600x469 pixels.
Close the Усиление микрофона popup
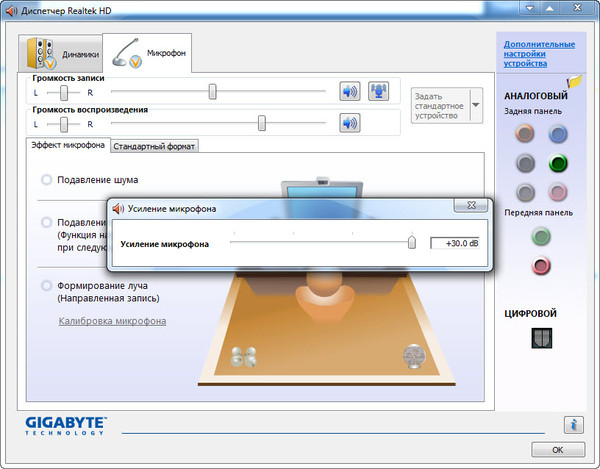(471, 205)
